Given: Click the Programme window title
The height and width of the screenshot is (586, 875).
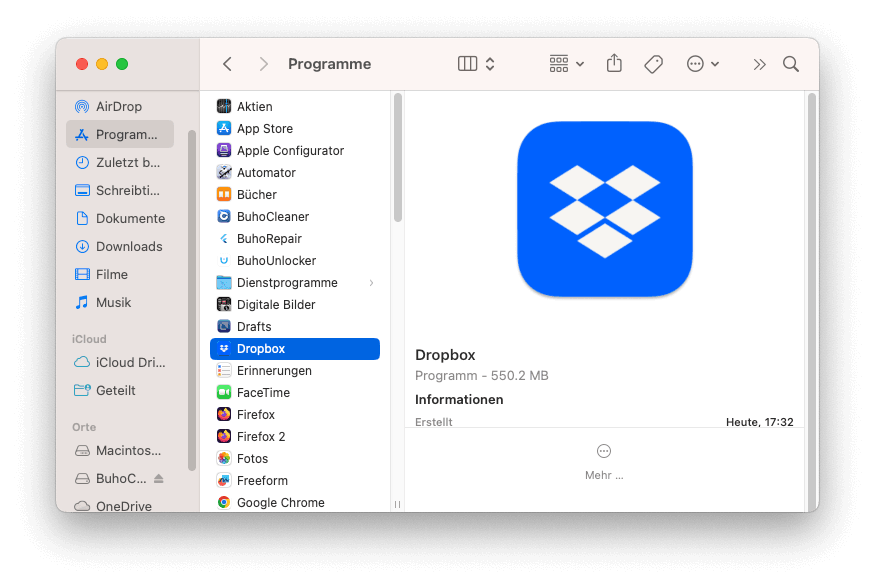Looking at the screenshot, I should click(329, 64).
